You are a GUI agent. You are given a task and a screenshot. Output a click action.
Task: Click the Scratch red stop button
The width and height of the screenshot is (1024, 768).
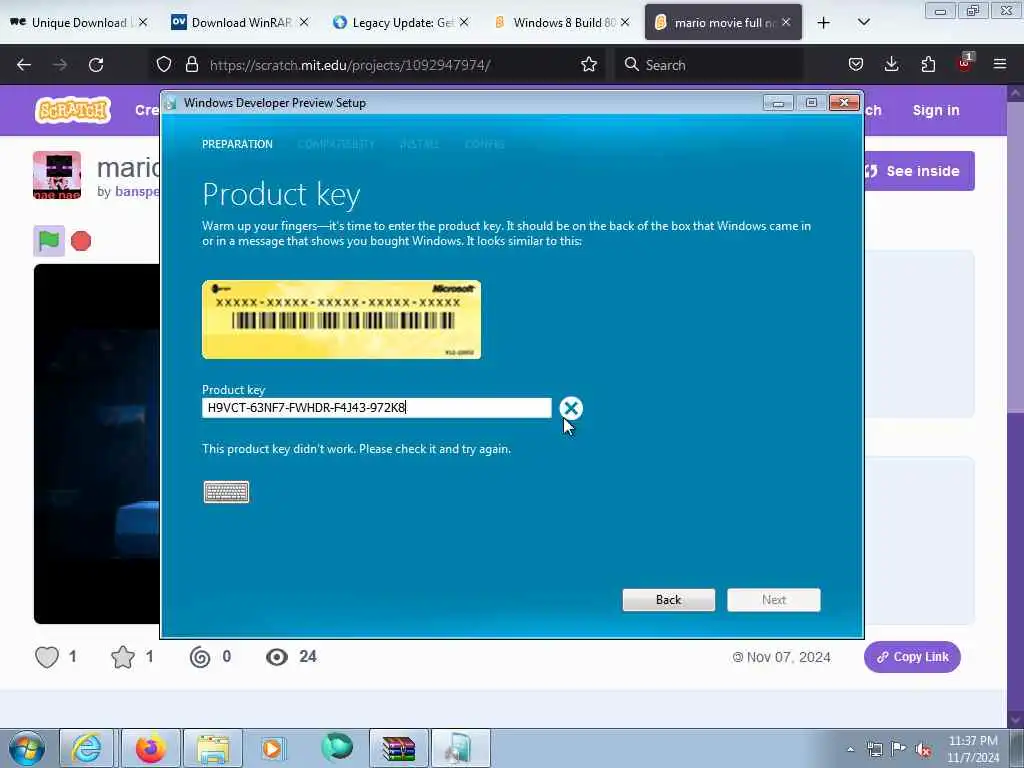coord(81,241)
